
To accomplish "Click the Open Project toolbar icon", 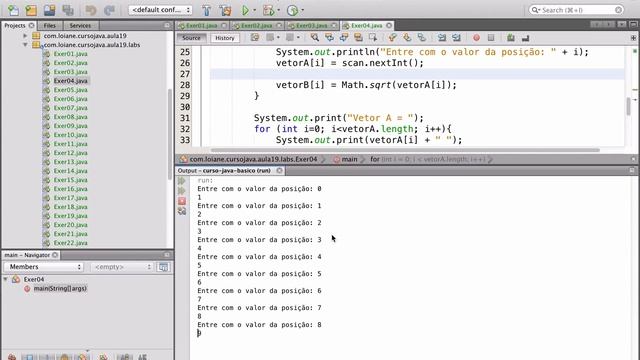I will coord(49,10).
